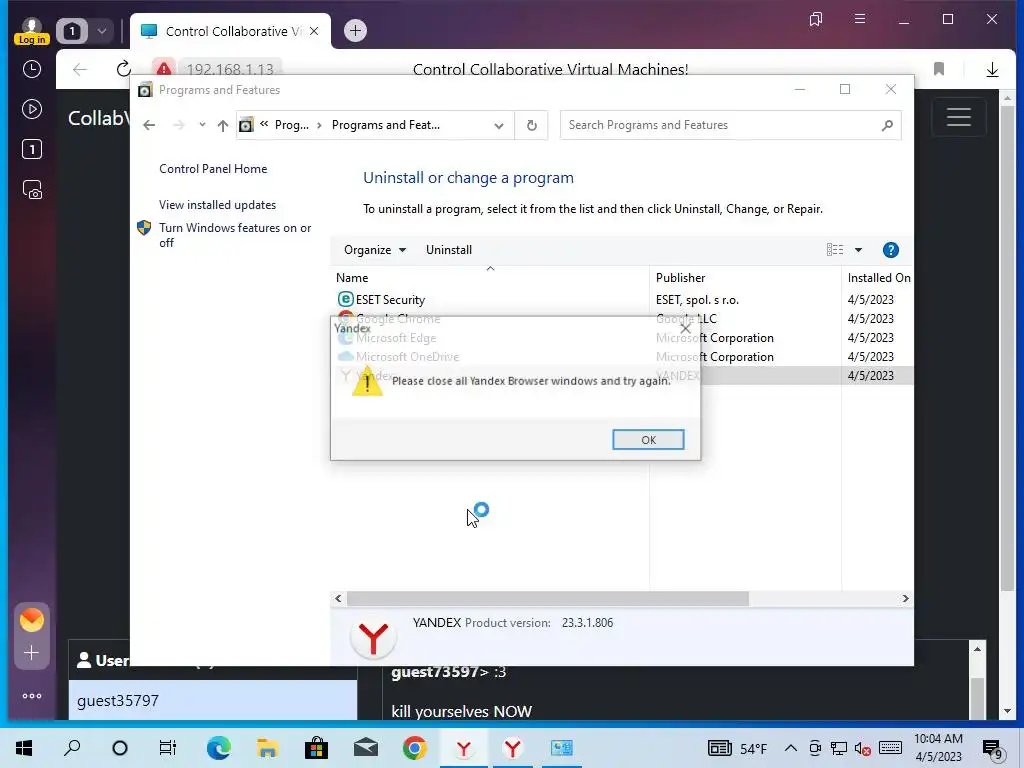This screenshot has width=1024, height=768.
Task: Click Microsoft Corporation publisher for Edge row
Action: [714, 338]
